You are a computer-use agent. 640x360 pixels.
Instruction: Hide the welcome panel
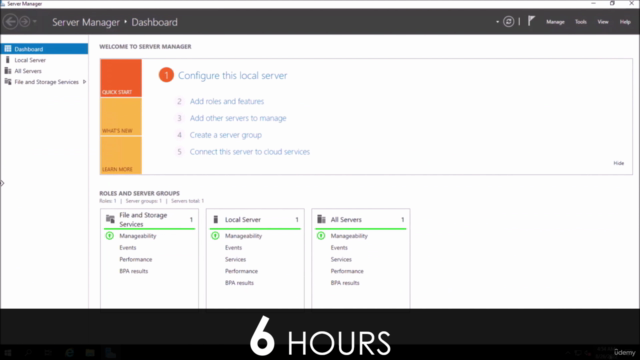[618, 163]
